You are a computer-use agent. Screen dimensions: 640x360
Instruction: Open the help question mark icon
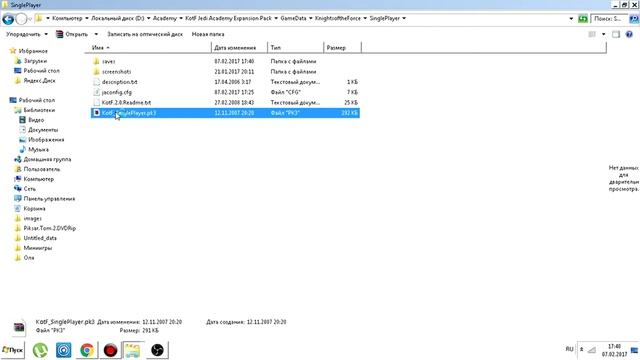tap(629, 34)
